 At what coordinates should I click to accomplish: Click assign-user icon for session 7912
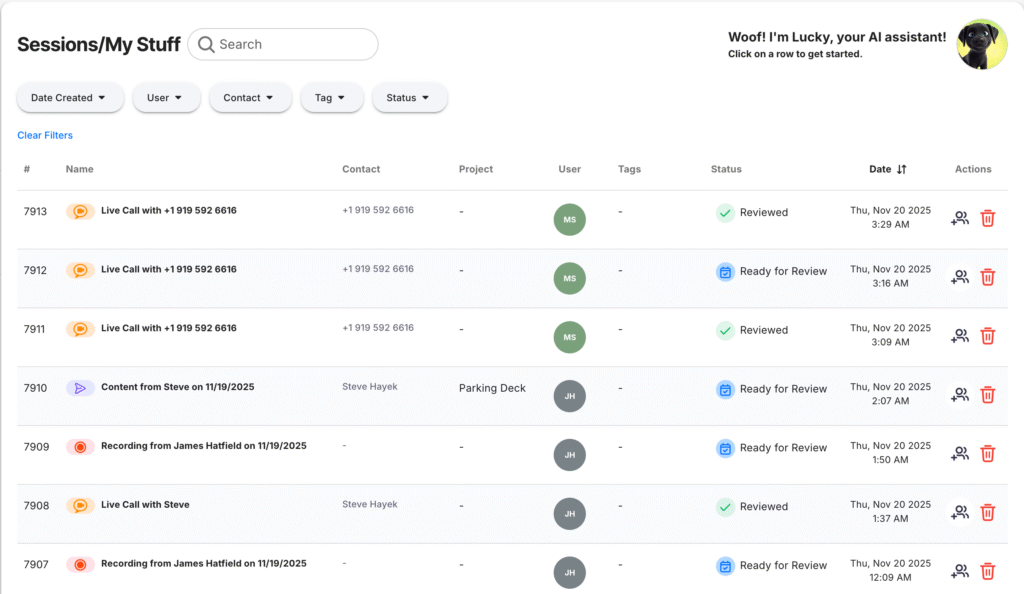960,277
